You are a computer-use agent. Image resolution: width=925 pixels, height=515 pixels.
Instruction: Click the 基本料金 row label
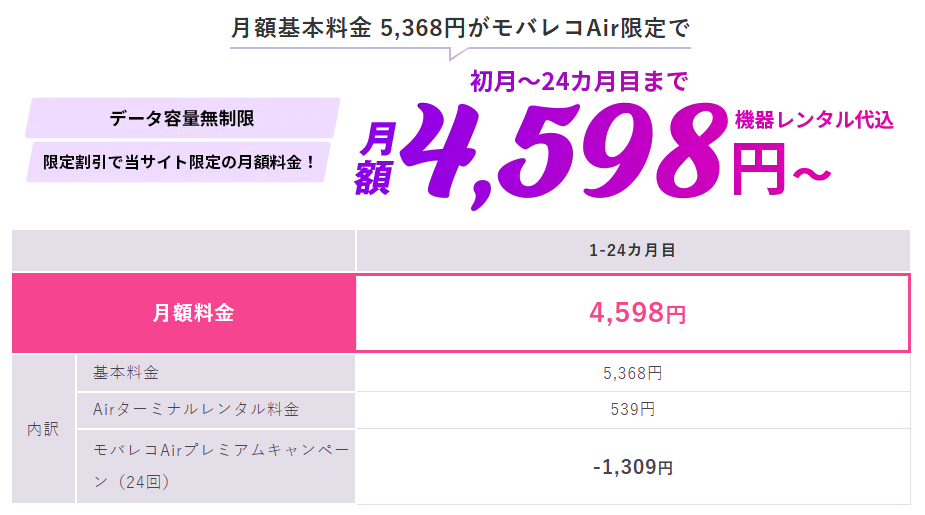point(215,373)
